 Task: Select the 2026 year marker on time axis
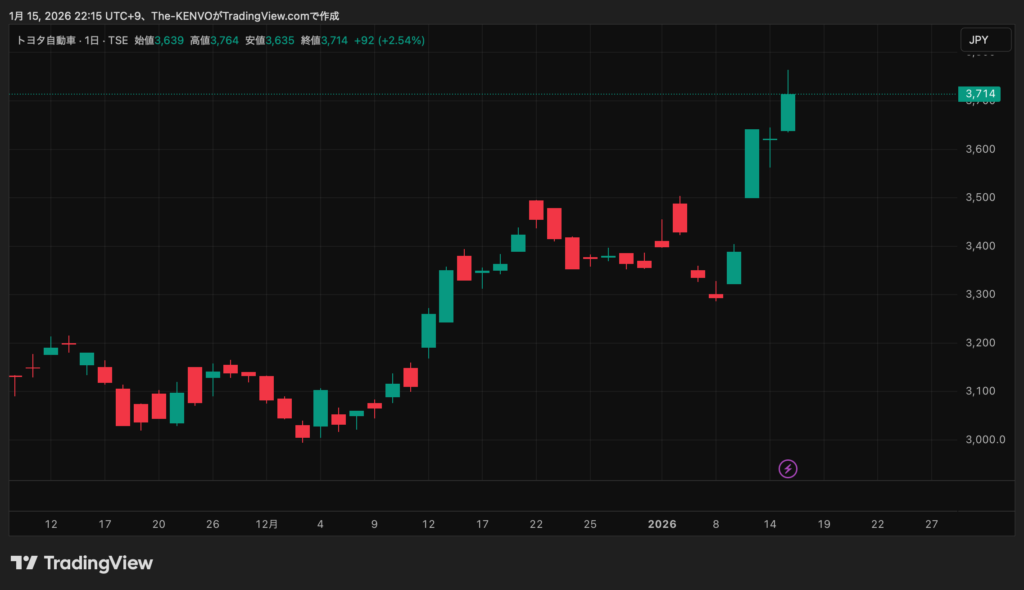click(662, 524)
